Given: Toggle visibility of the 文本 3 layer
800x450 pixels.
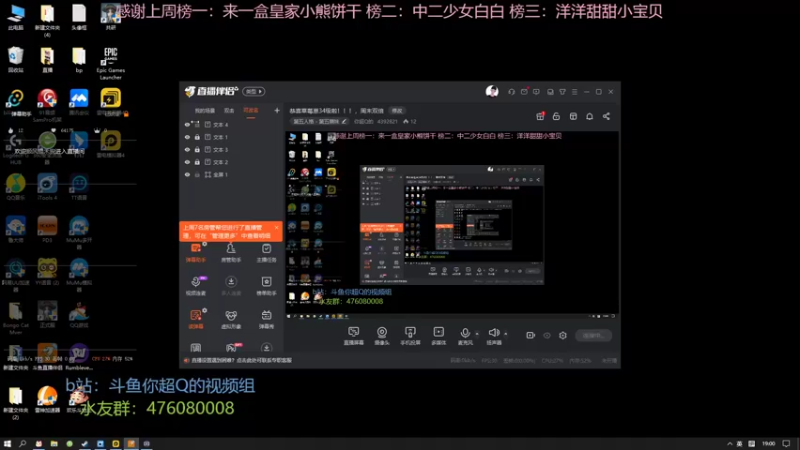Looking at the screenshot, I should coord(187,149).
